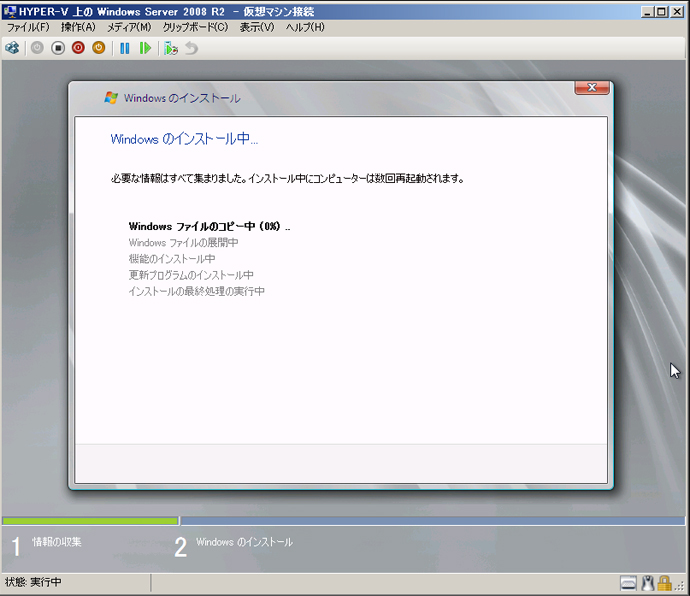Click the step 2 'Windows のインストール' label
This screenshot has height=596, width=690.
pos(244,542)
